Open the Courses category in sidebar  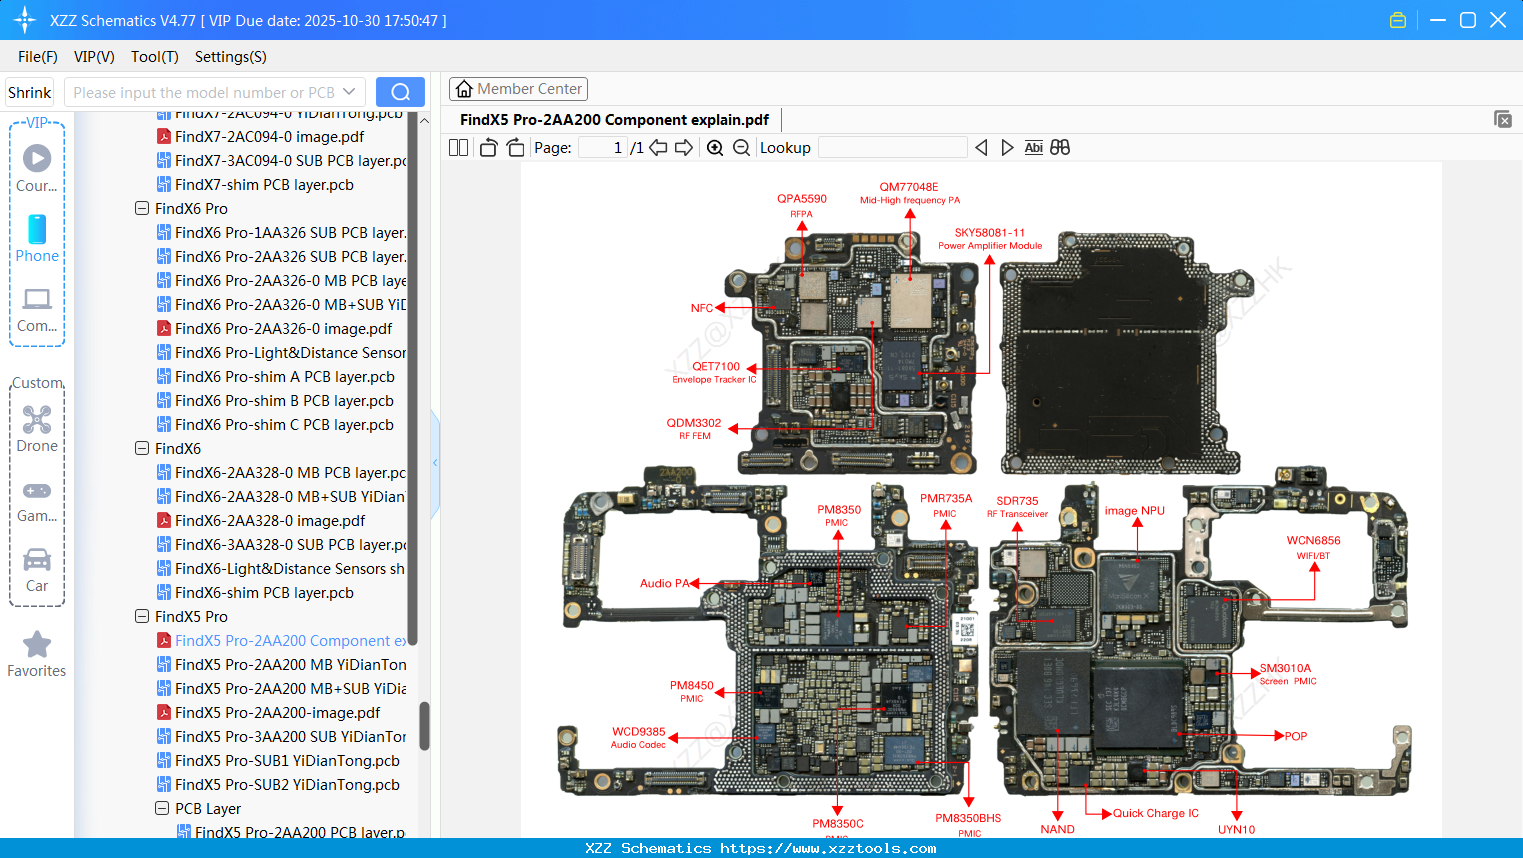[x=37, y=168]
